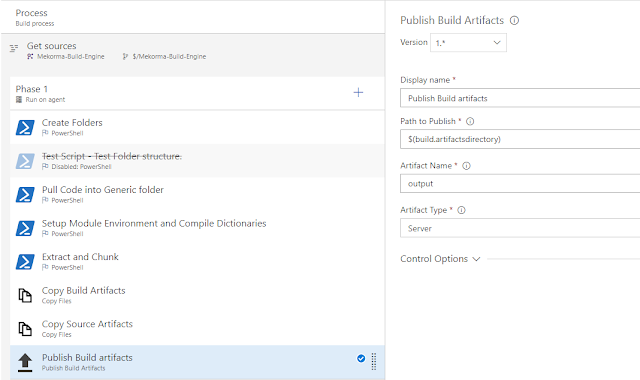The height and width of the screenshot is (380, 640).
Task: Toggle the blue checkmark on Publish Build artifacts
Action: click(x=361, y=358)
